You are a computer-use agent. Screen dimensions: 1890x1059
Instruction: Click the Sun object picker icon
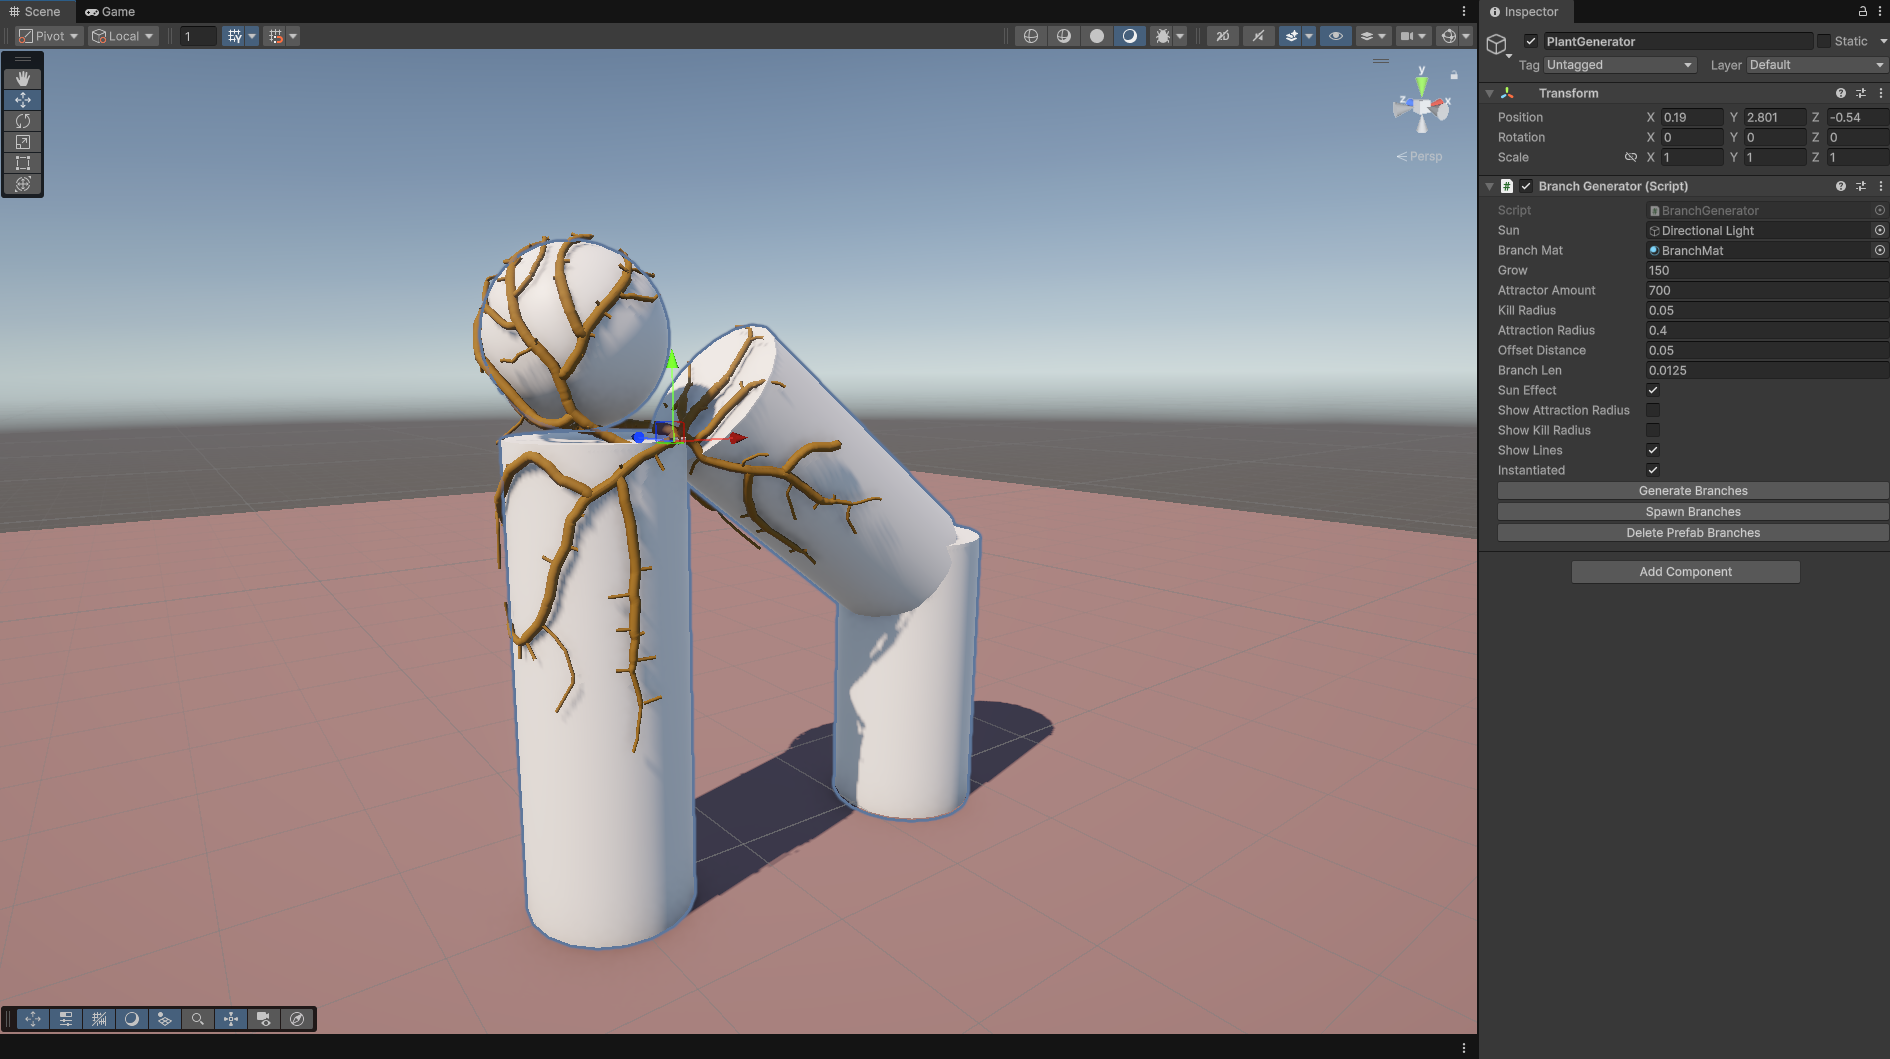[1879, 231]
